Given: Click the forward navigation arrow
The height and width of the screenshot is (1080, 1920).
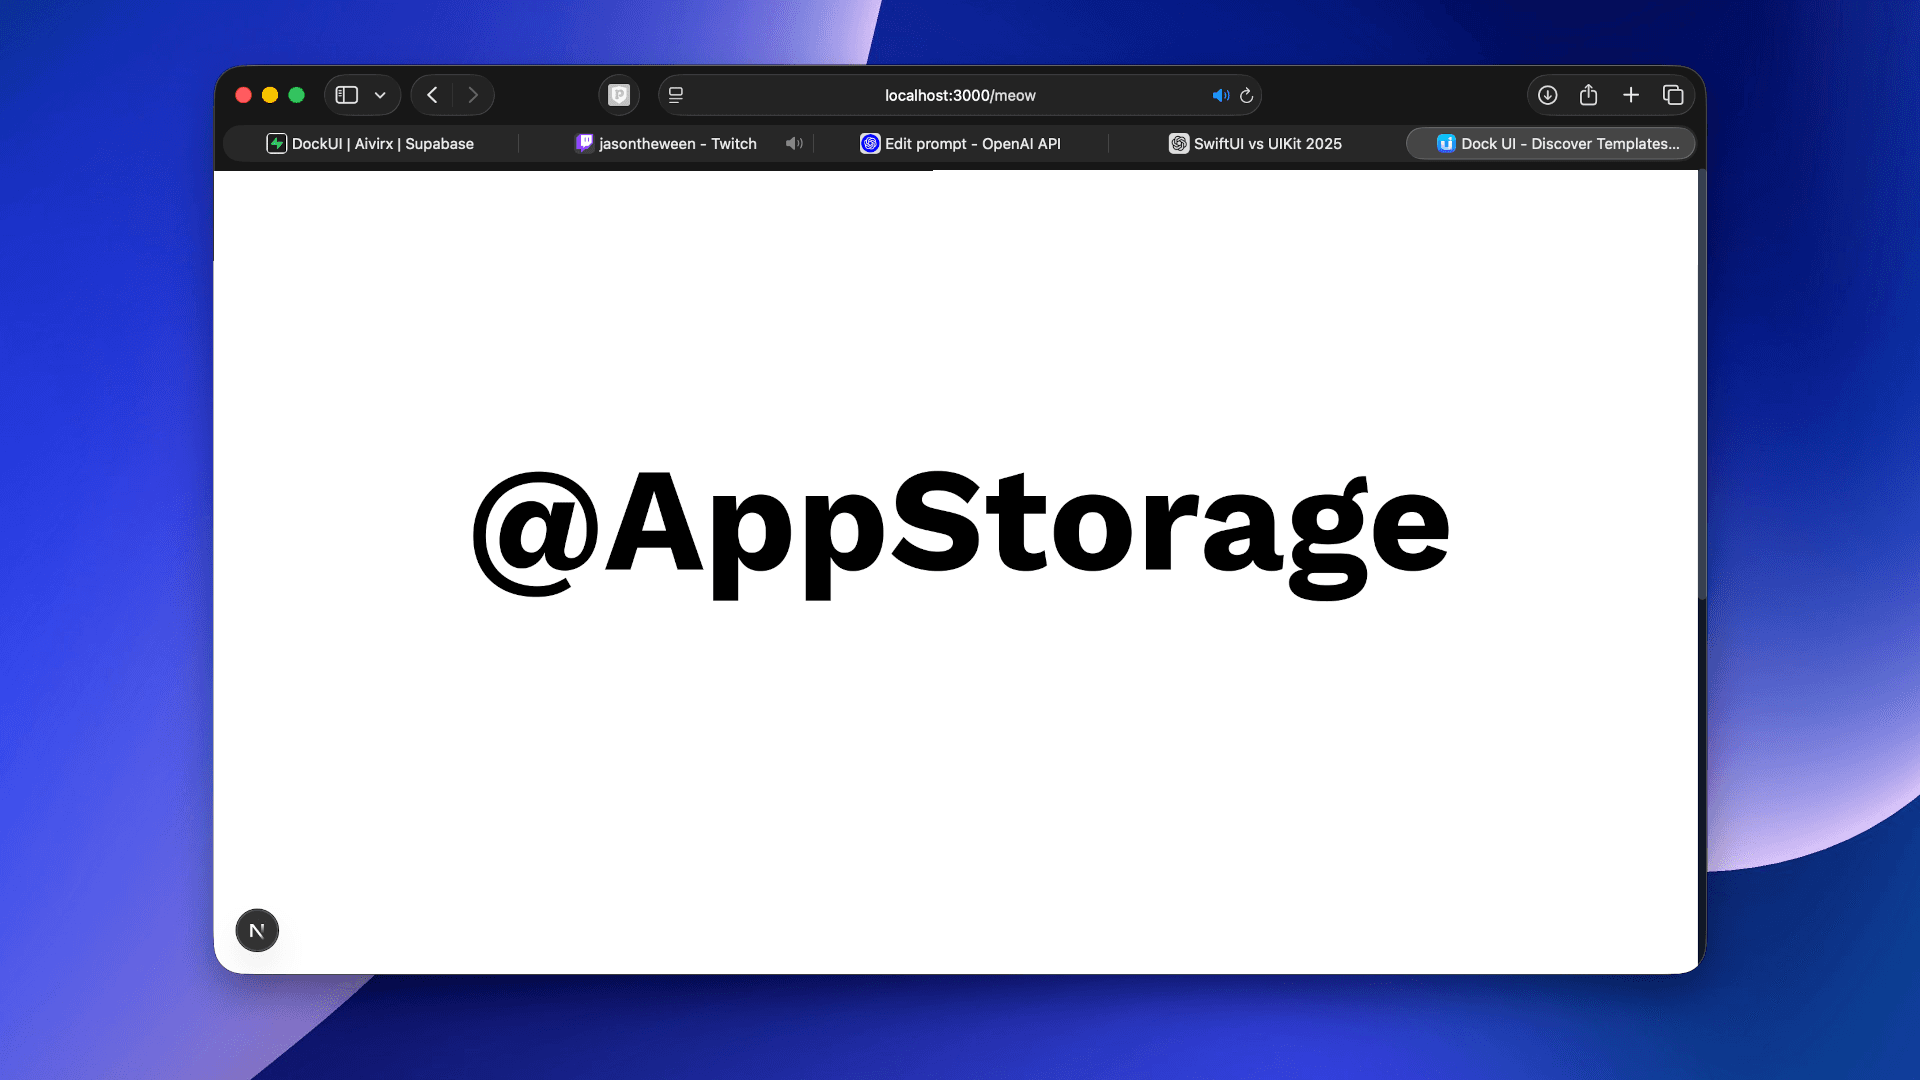Looking at the screenshot, I should [x=473, y=95].
